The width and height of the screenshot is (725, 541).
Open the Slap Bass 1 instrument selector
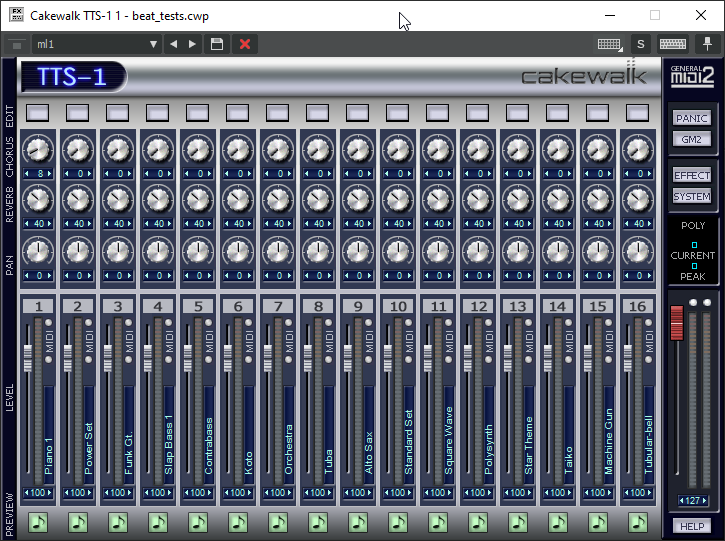168,430
